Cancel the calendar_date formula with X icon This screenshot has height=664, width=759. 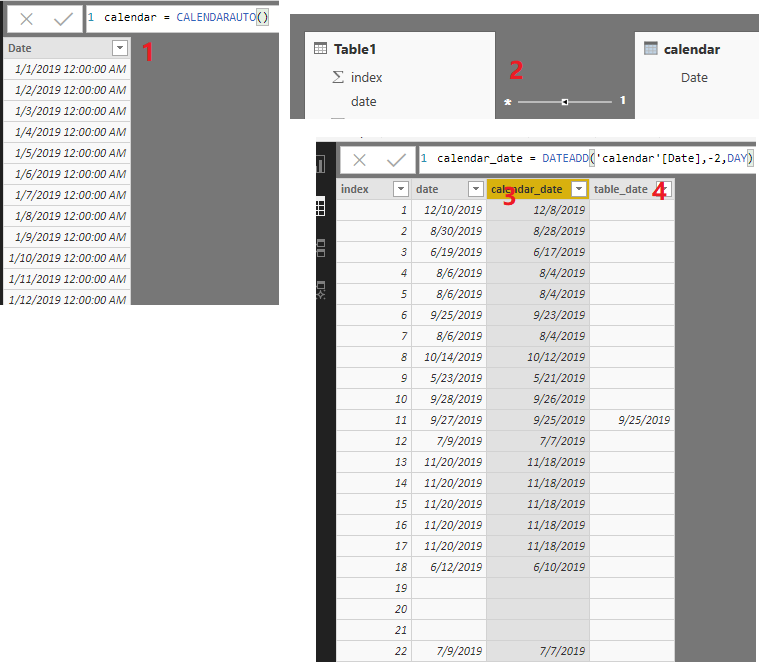(x=359, y=160)
